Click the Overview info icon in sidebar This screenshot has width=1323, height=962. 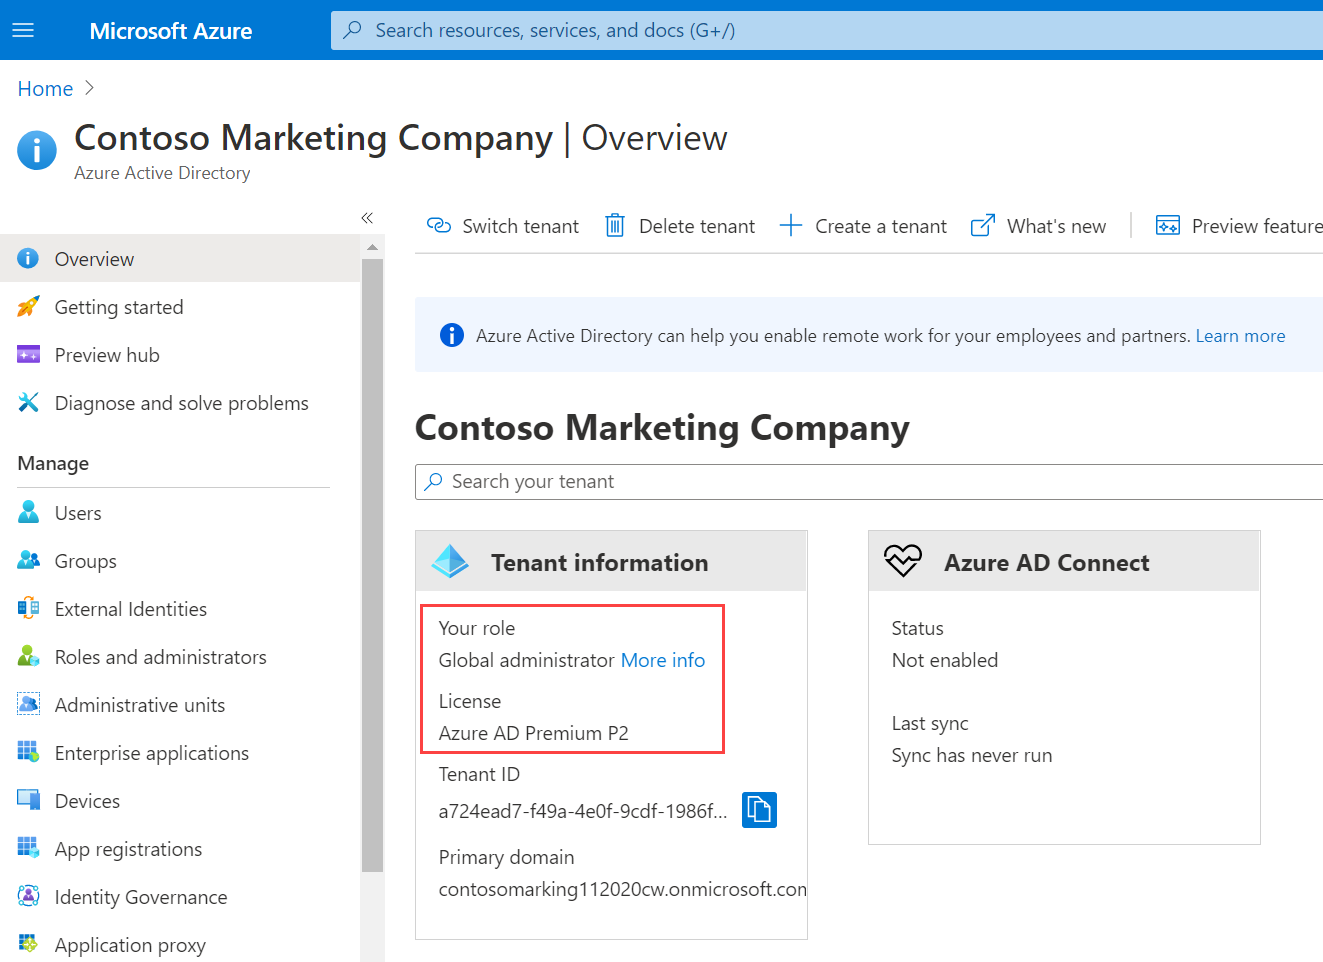point(28,259)
